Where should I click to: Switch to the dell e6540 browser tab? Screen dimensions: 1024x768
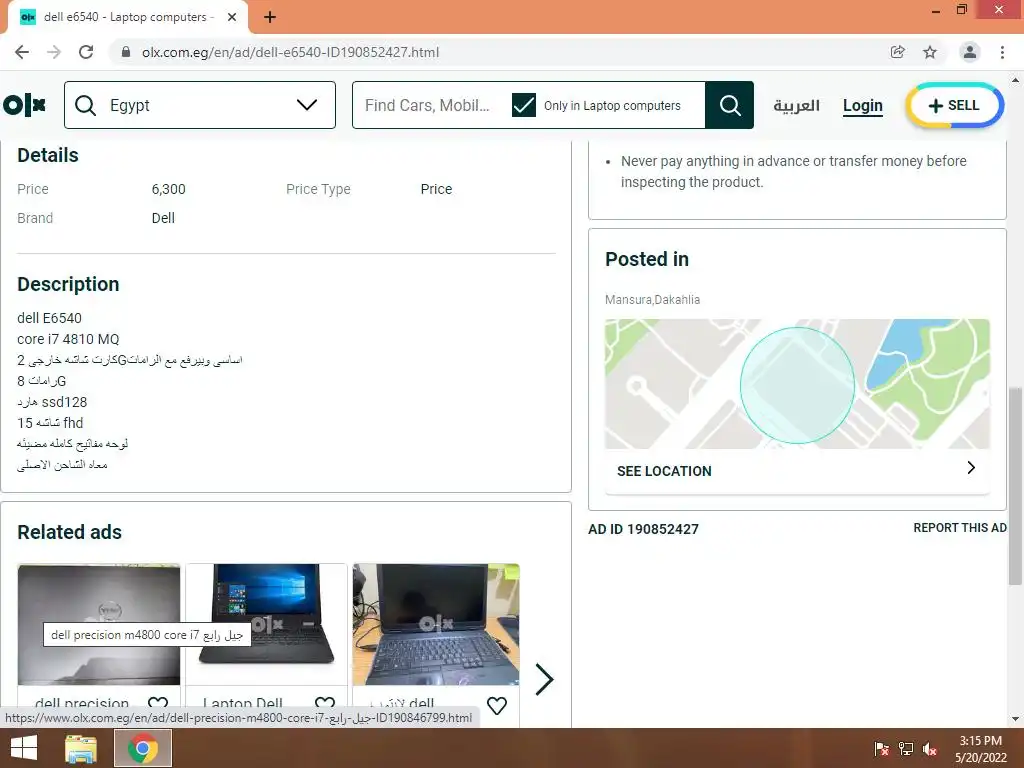128,17
